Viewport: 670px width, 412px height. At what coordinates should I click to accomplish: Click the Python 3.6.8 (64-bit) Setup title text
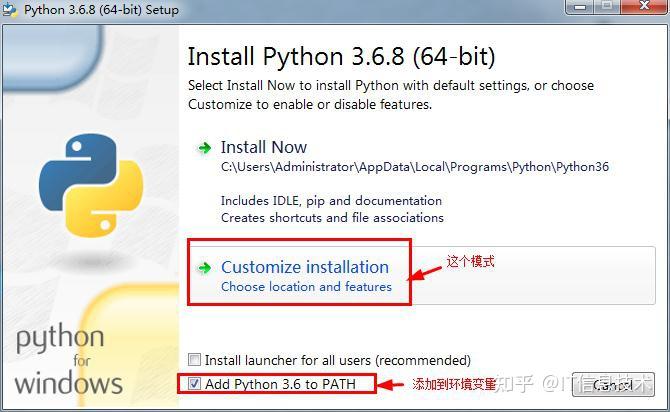tap(101, 10)
